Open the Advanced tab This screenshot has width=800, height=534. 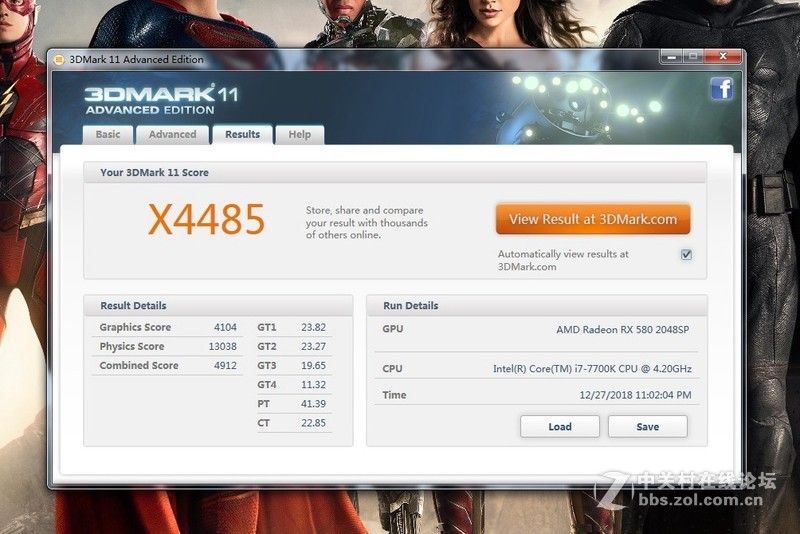[172, 135]
